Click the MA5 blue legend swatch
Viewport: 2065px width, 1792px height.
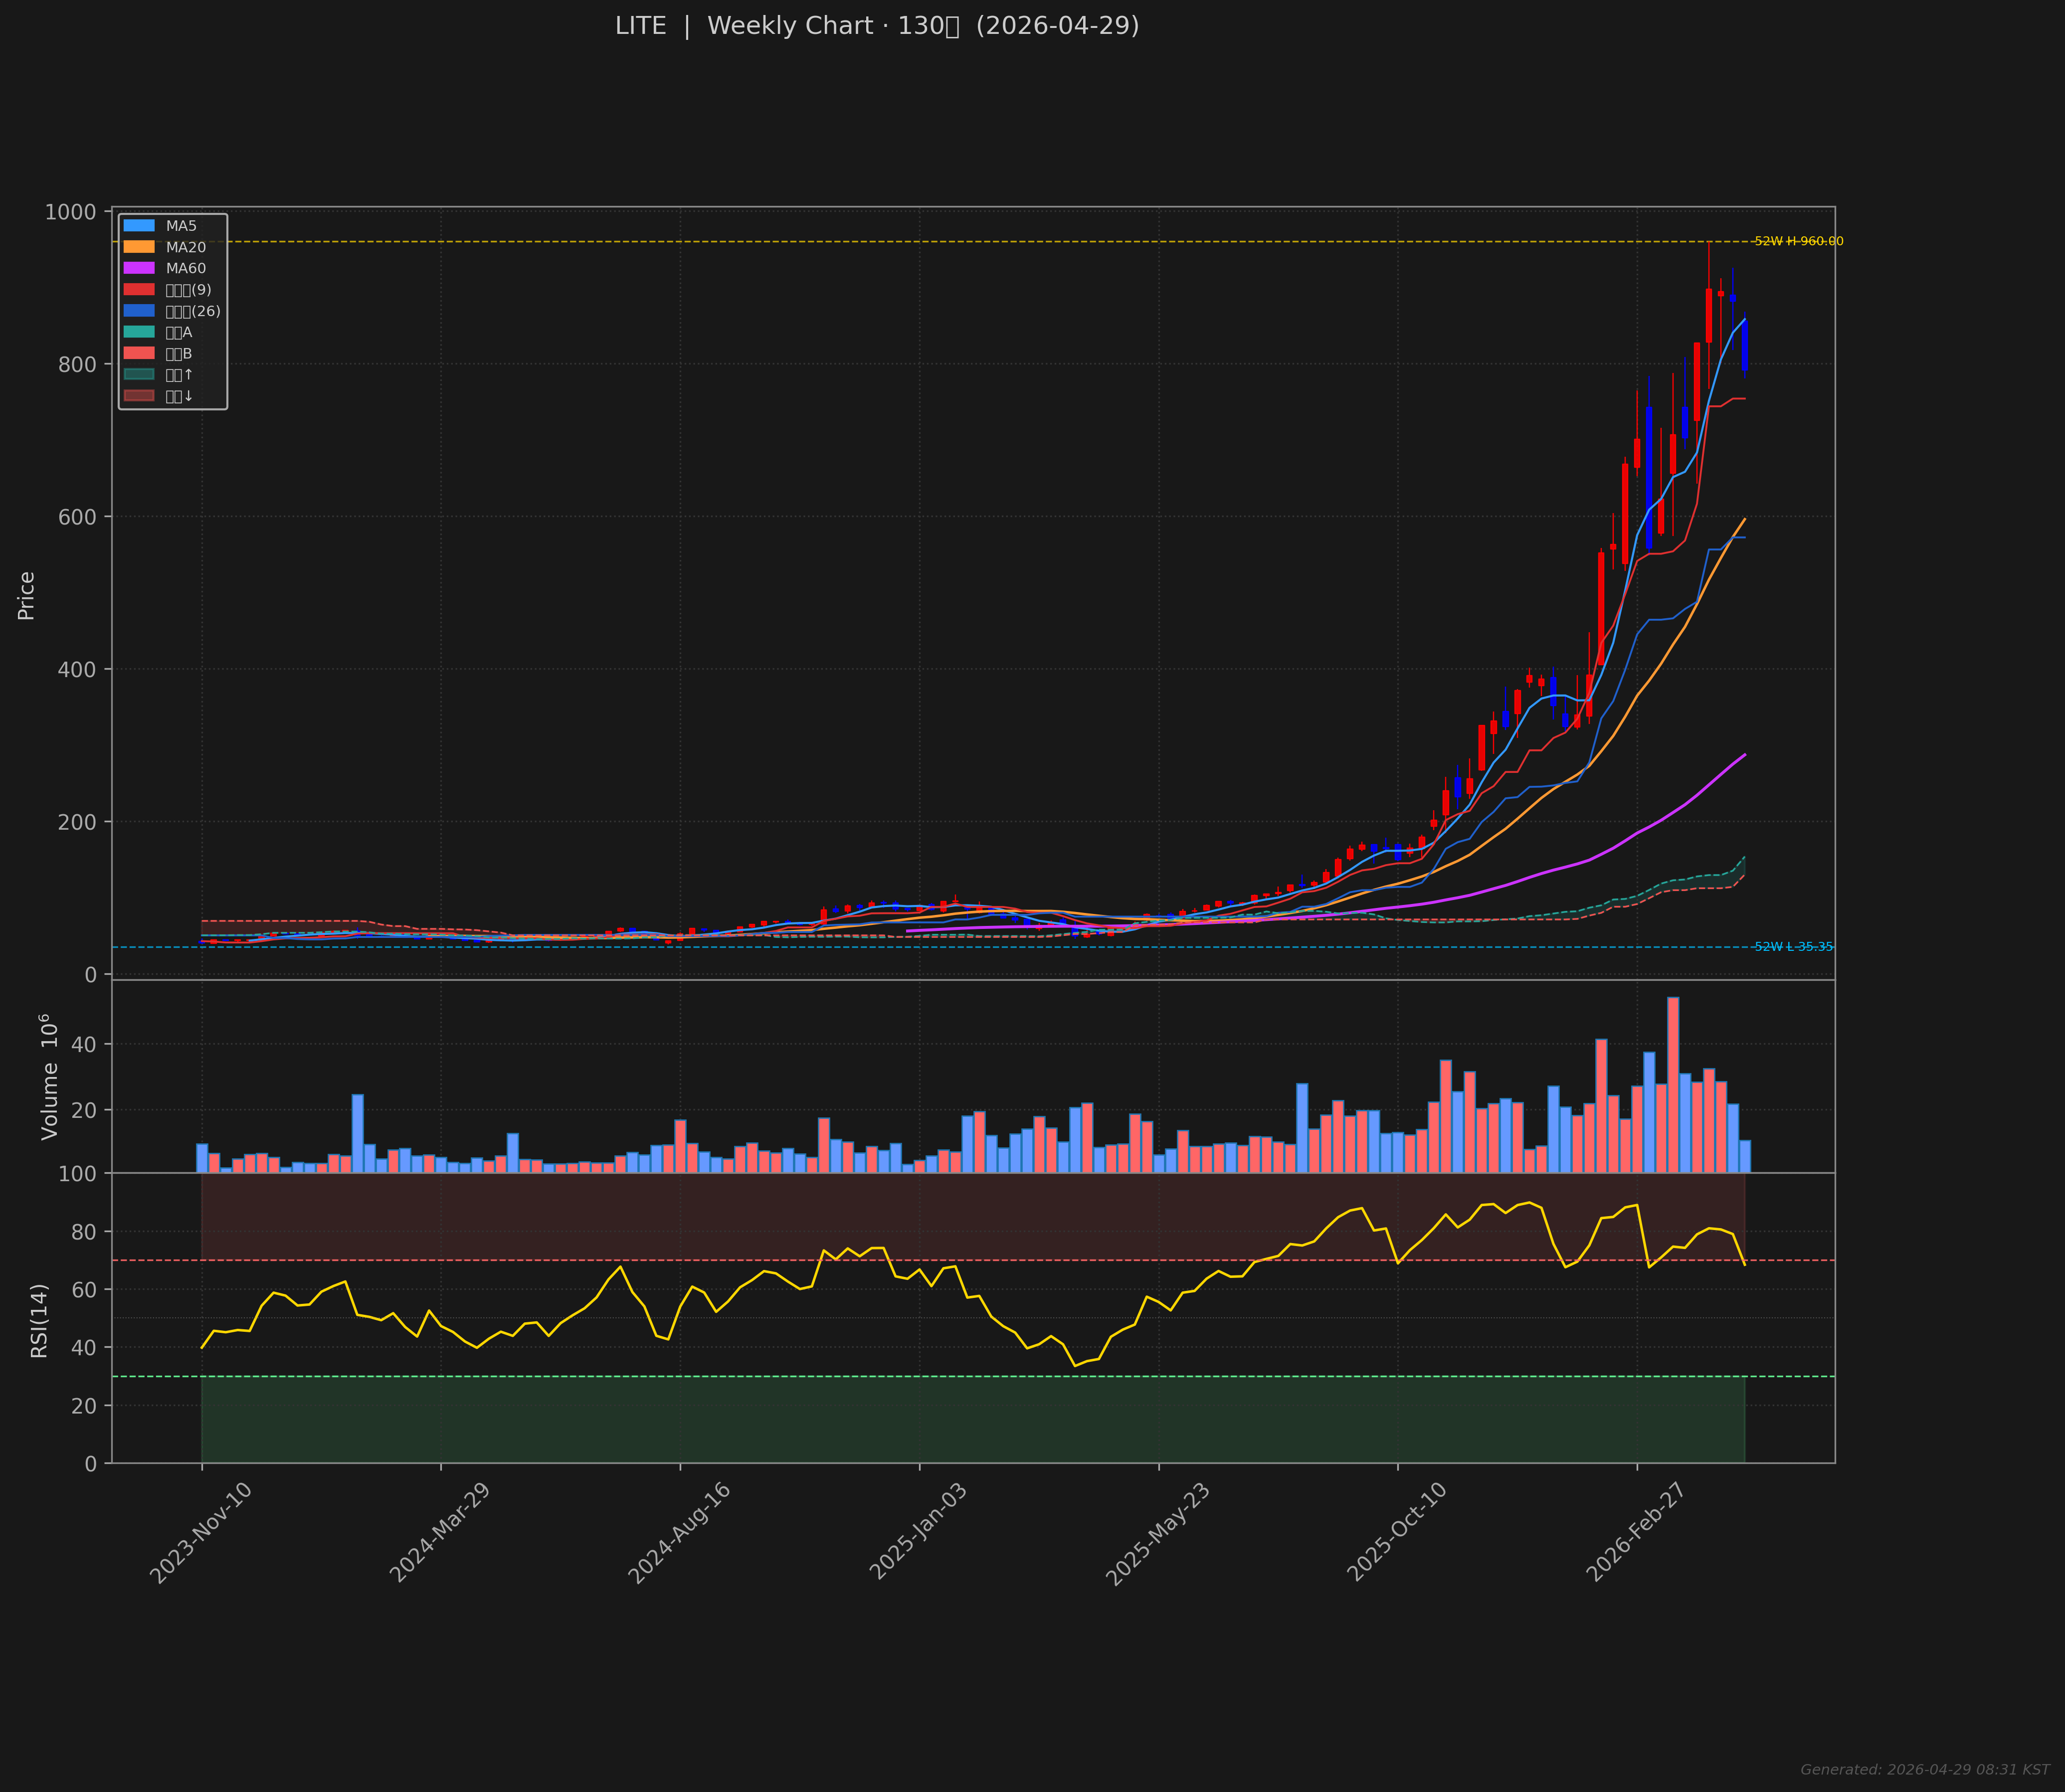(139, 226)
